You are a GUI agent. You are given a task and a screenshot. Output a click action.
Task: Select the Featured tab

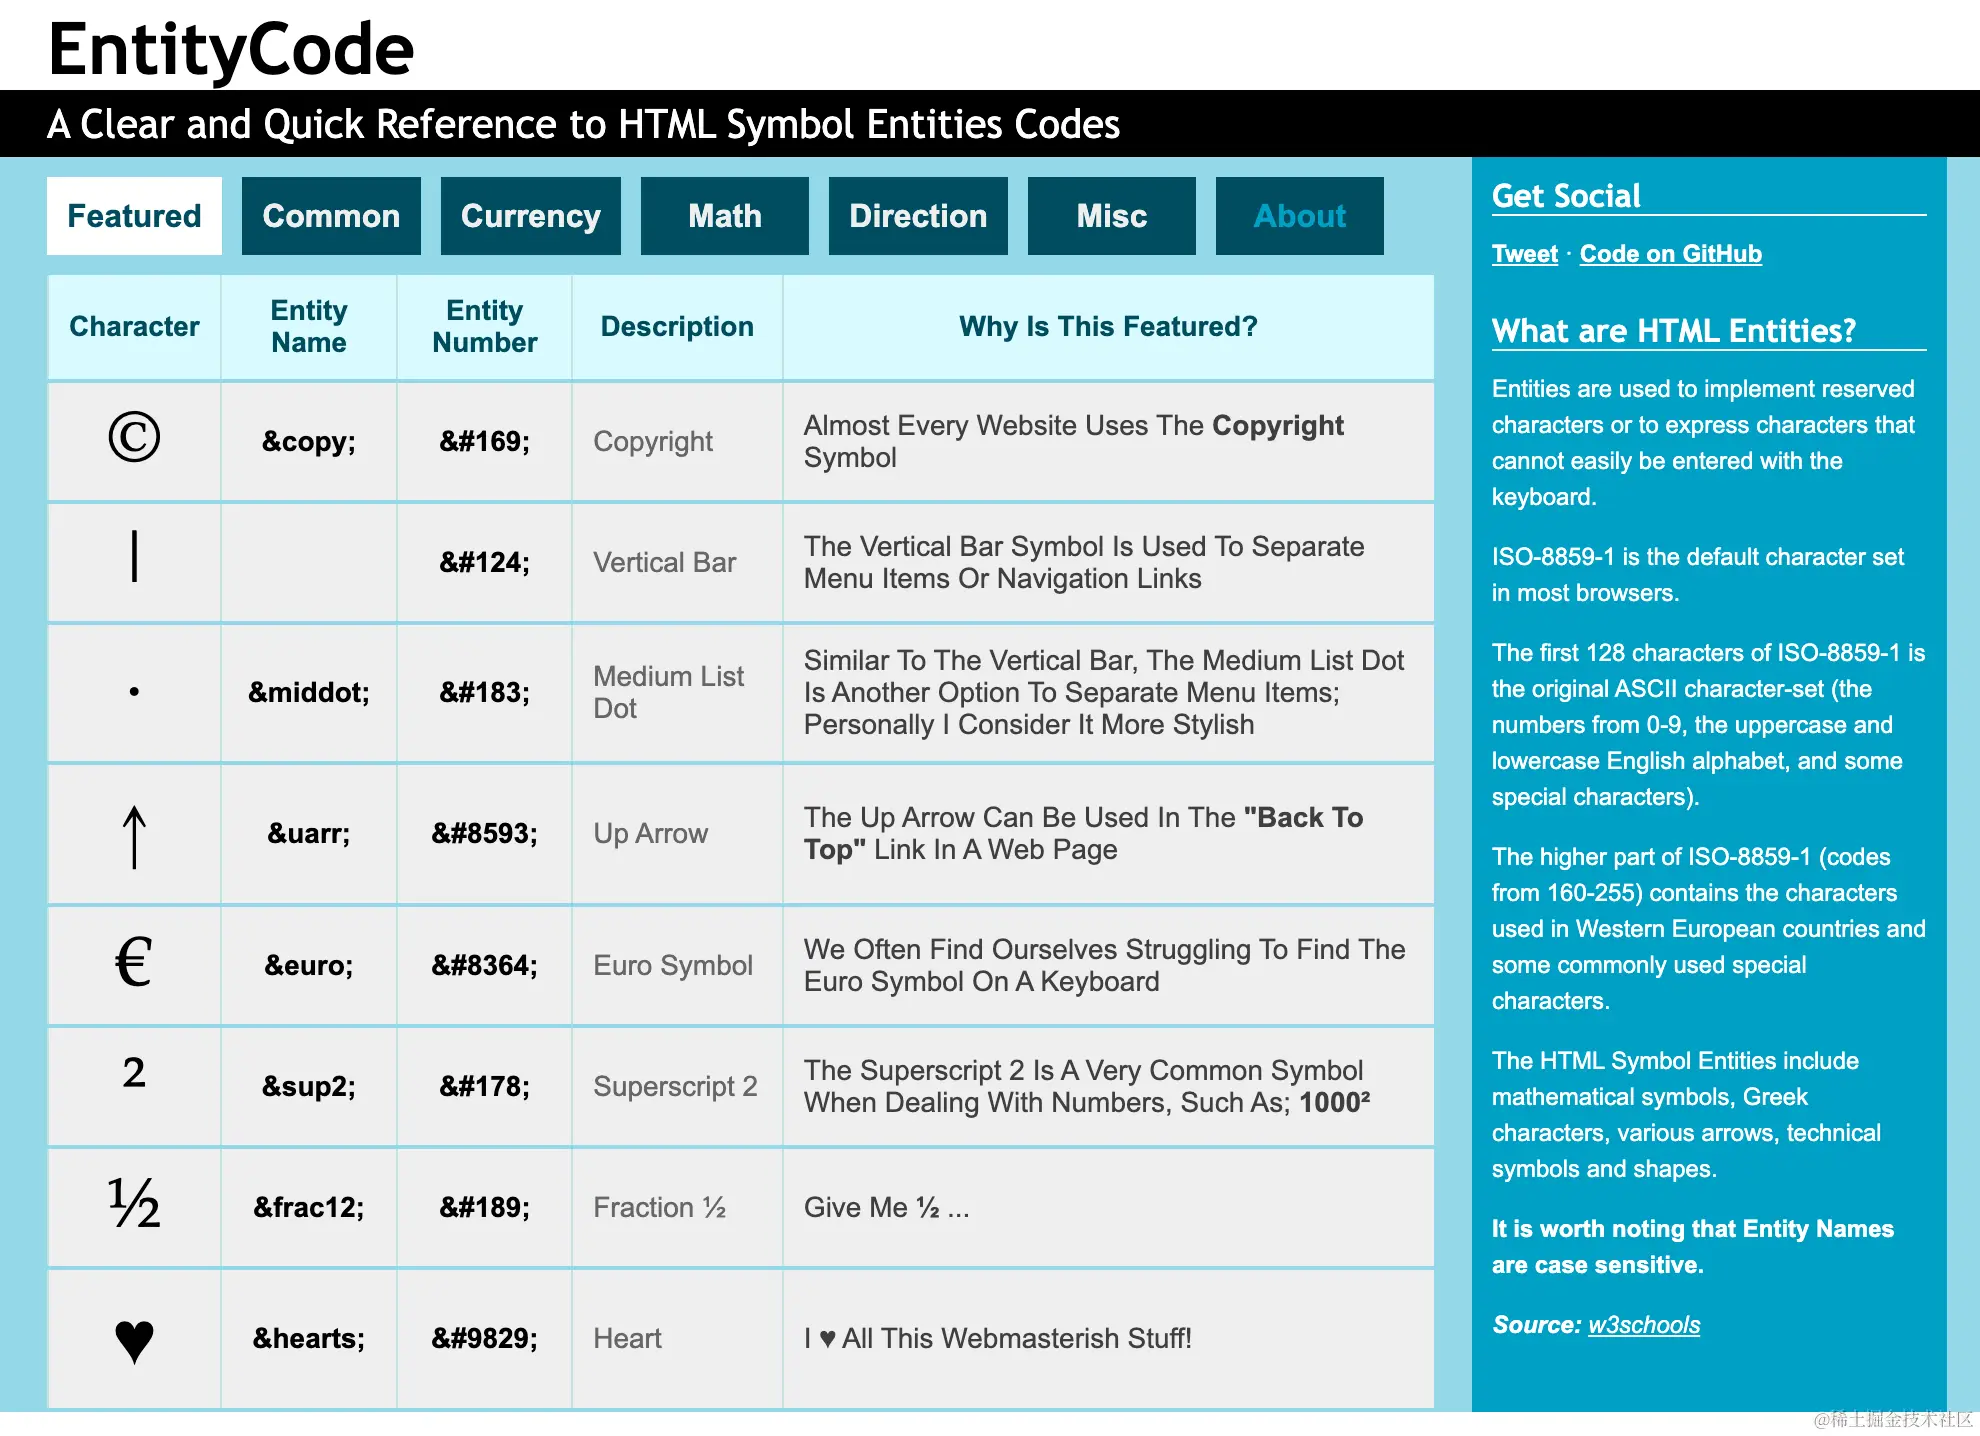tap(134, 216)
